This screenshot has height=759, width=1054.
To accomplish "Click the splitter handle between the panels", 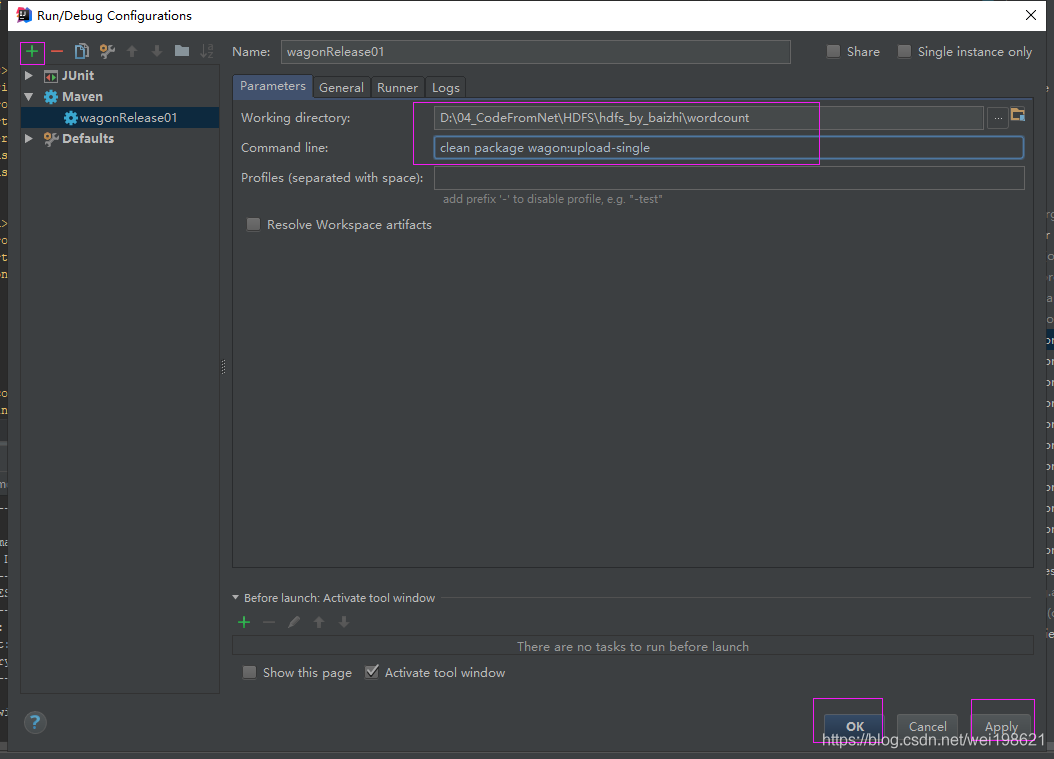I will pyautogui.click(x=223, y=366).
